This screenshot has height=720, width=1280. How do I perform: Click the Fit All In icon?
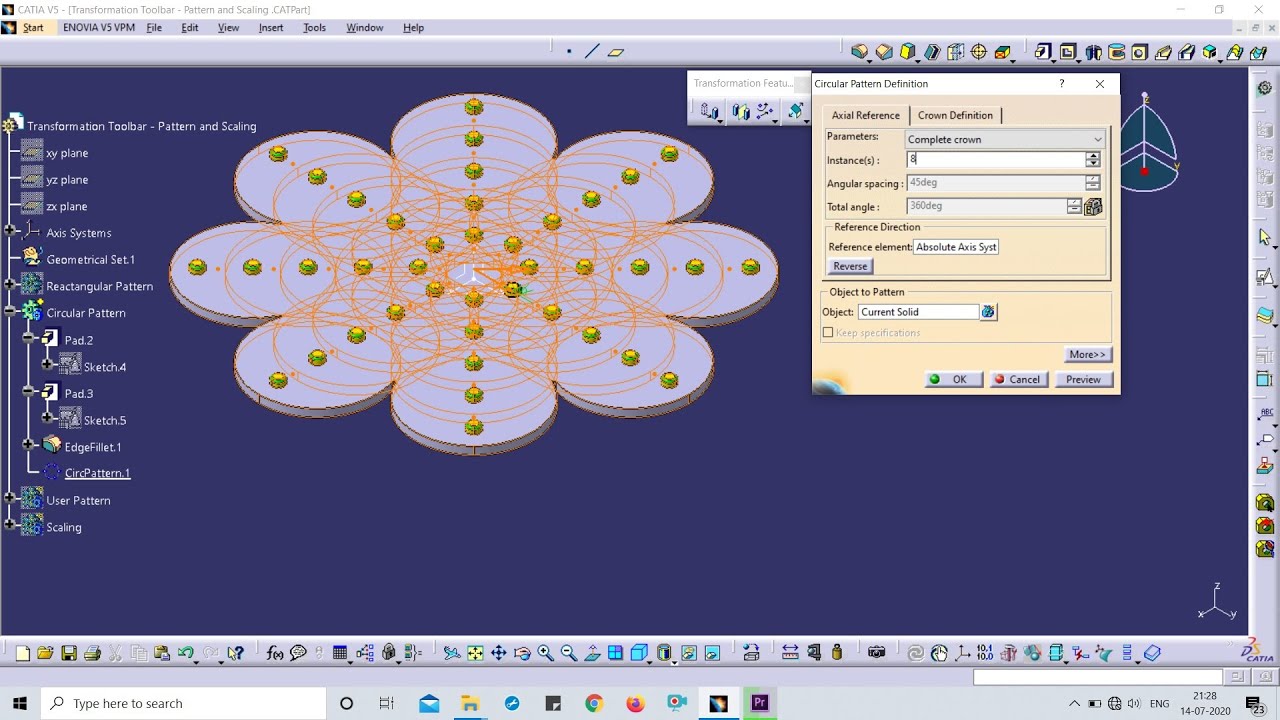tap(475, 653)
